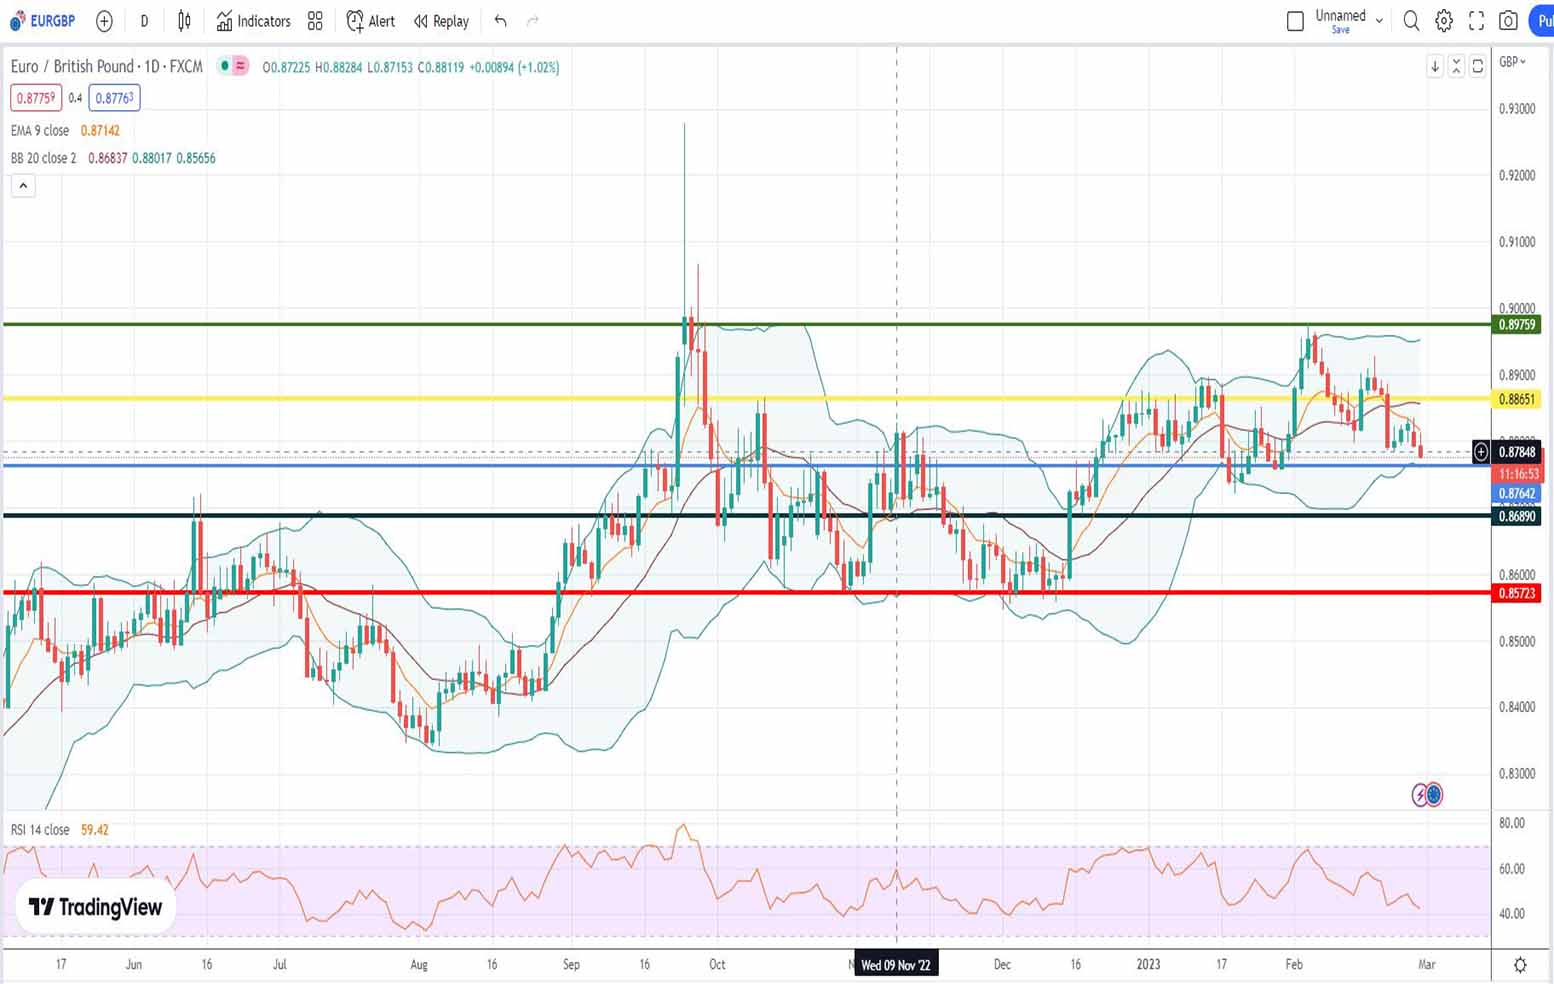Image resolution: width=1554 pixels, height=984 pixels.
Task: Enter fullscreen mode
Action: (1476, 21)
